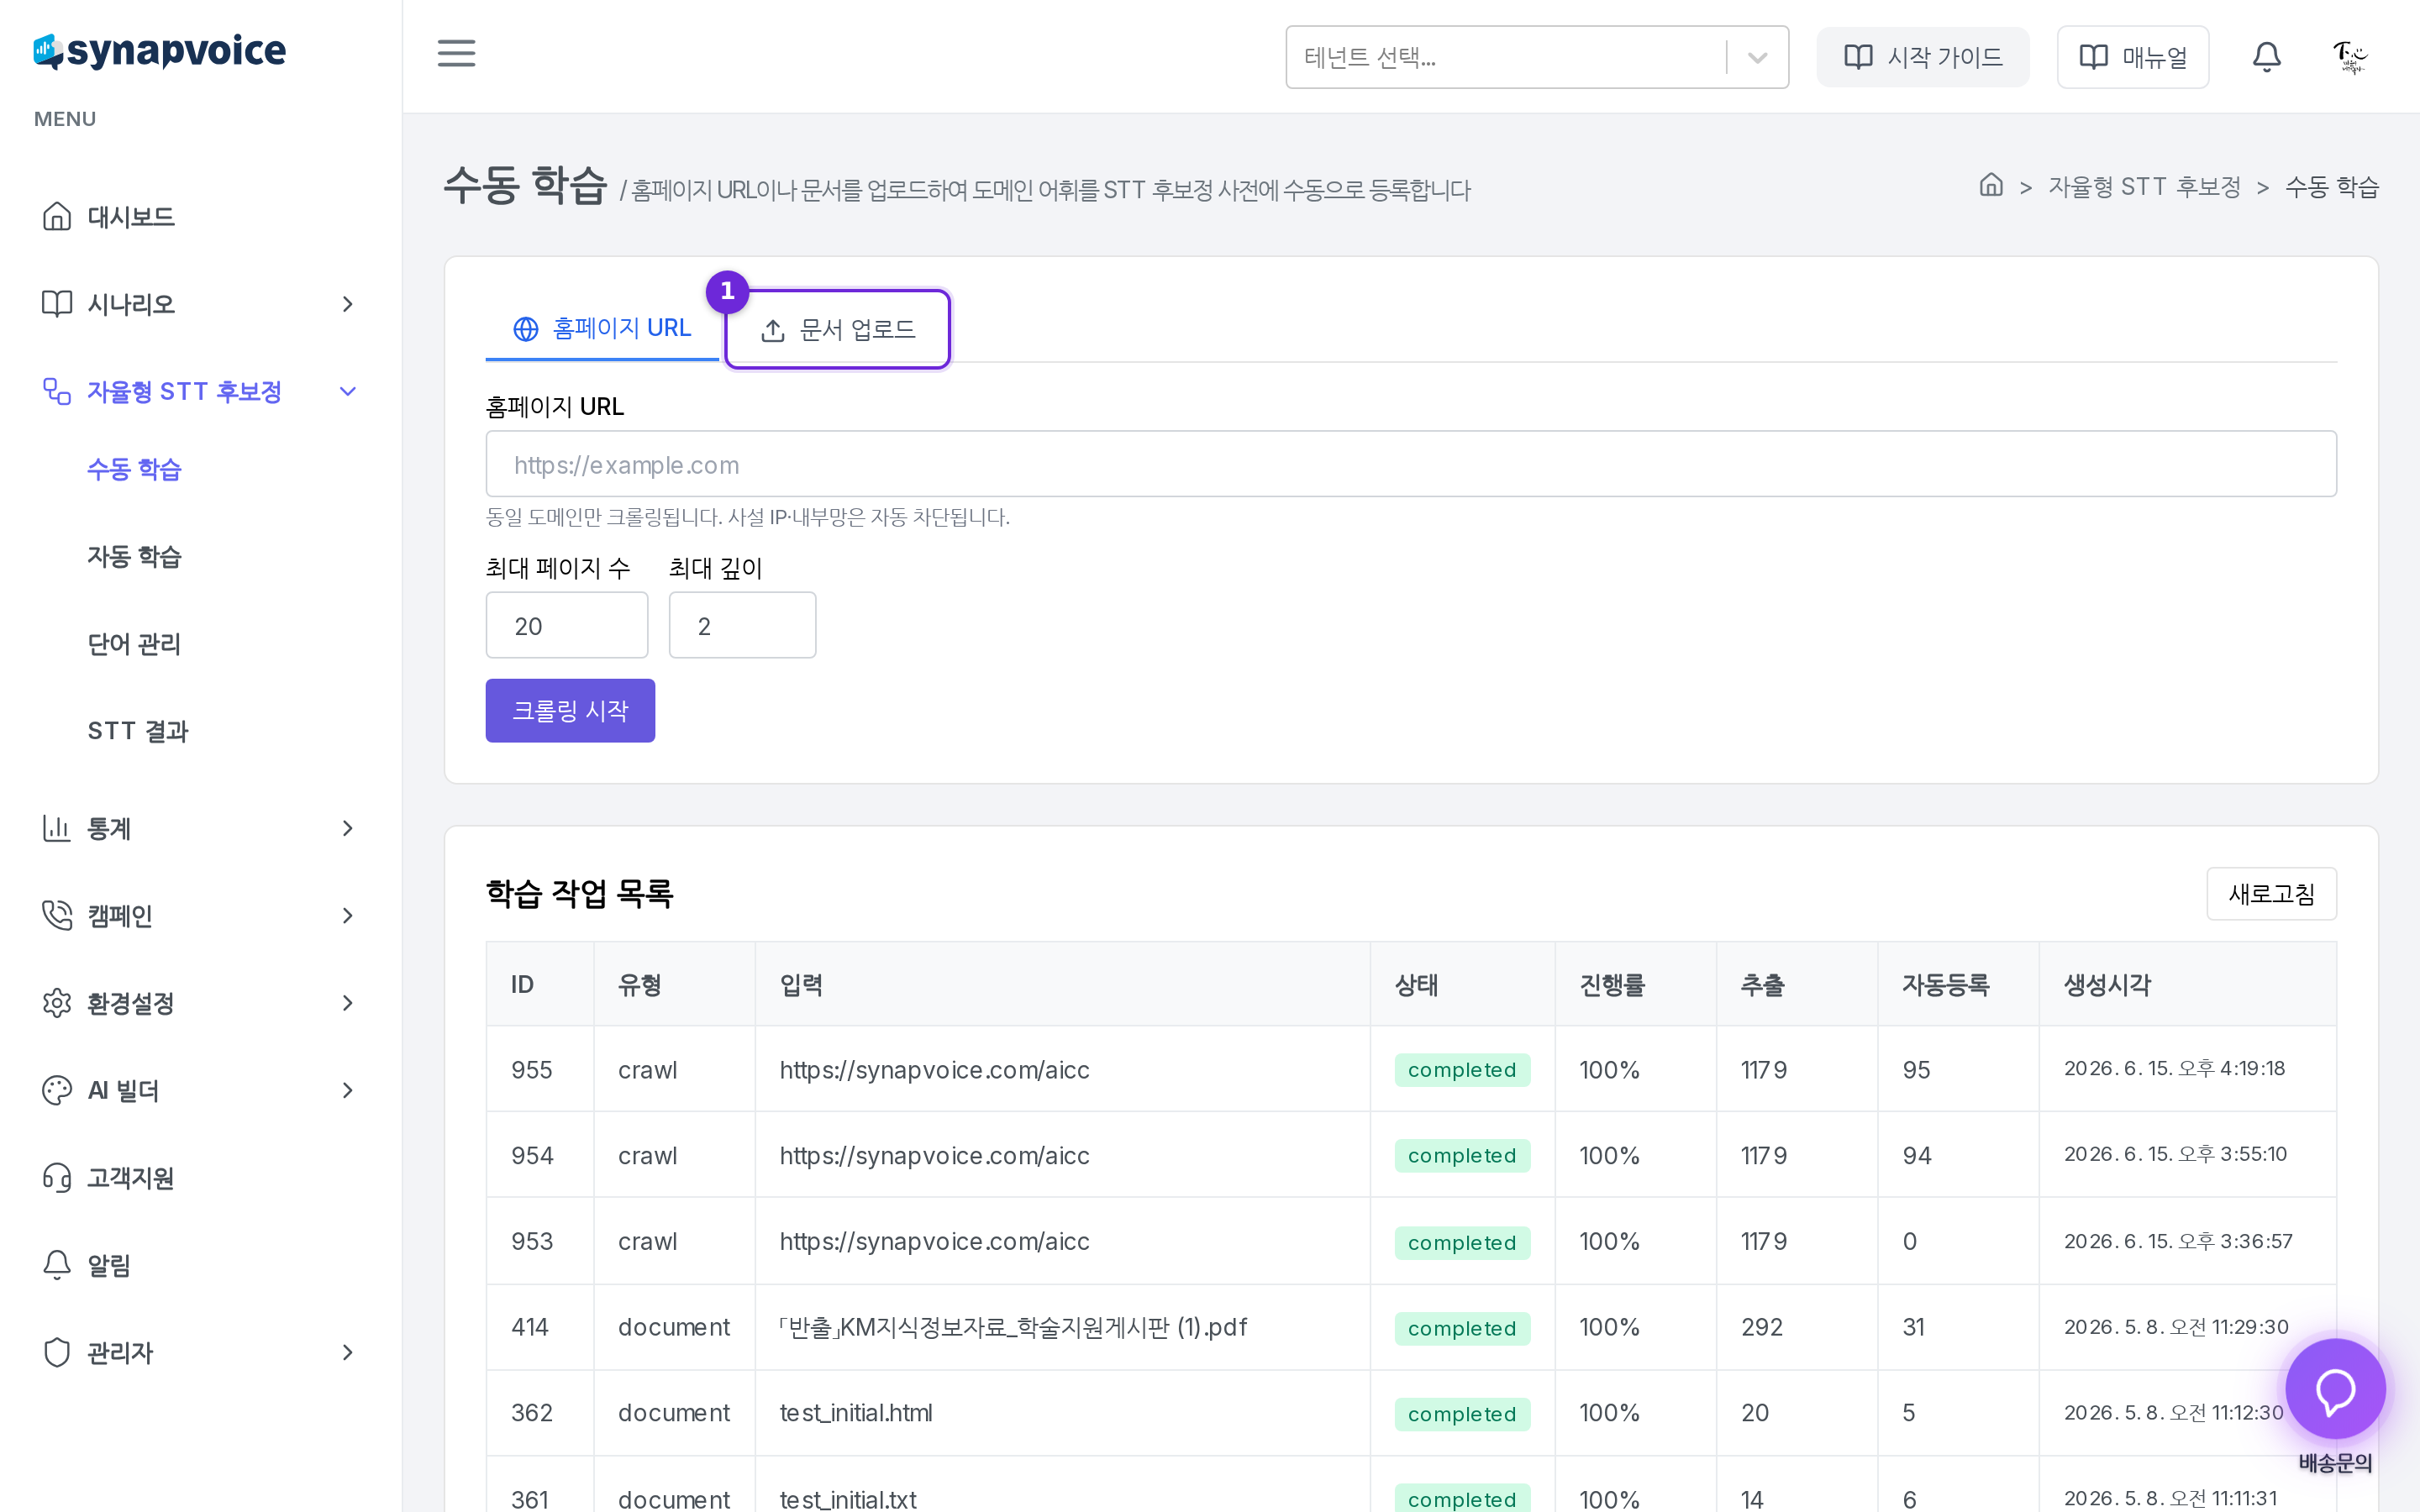This screenshot has width=2420, height=1512.
Task: Switch to the 홈페이지 URL tab
Action: 602,329
